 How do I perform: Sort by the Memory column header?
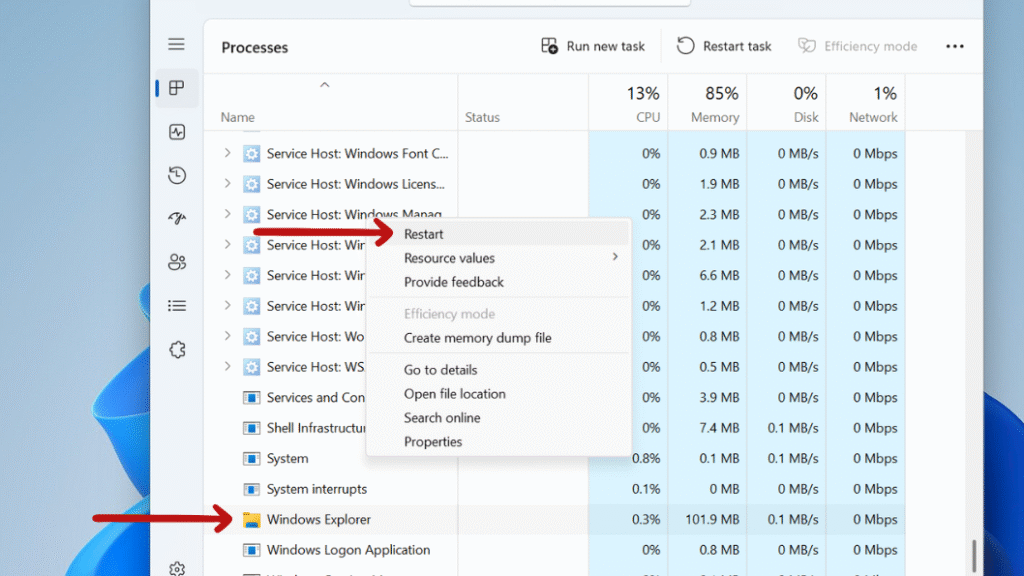707,104
